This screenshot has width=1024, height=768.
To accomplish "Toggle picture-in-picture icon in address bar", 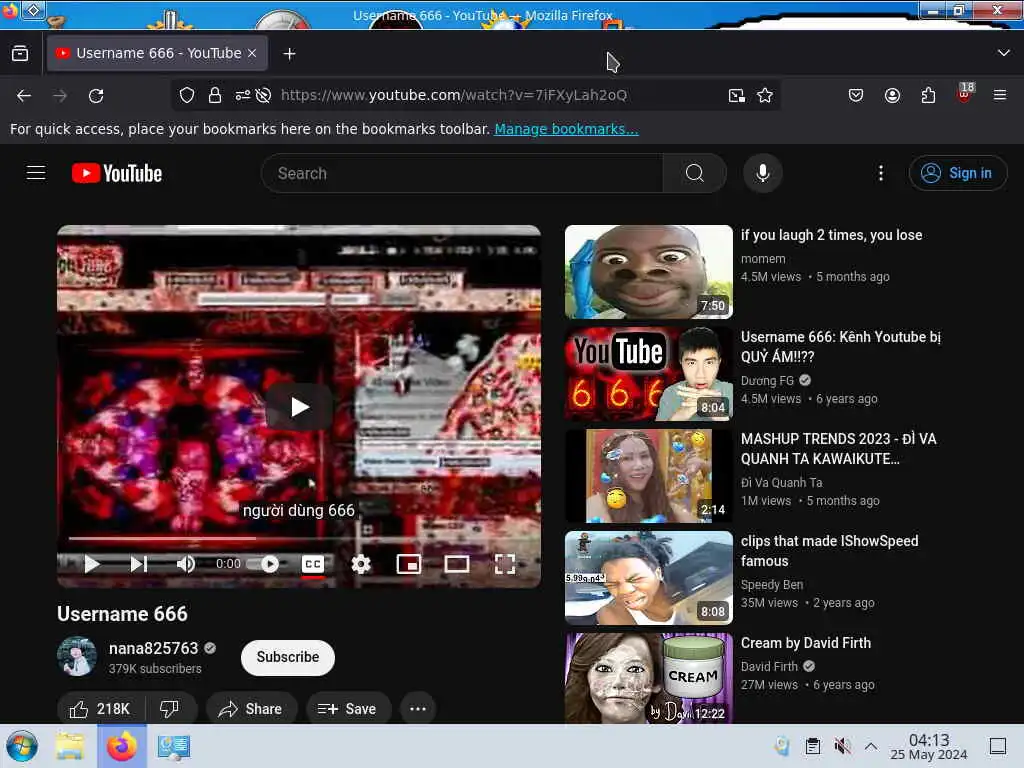I will (x=736, y=95).
